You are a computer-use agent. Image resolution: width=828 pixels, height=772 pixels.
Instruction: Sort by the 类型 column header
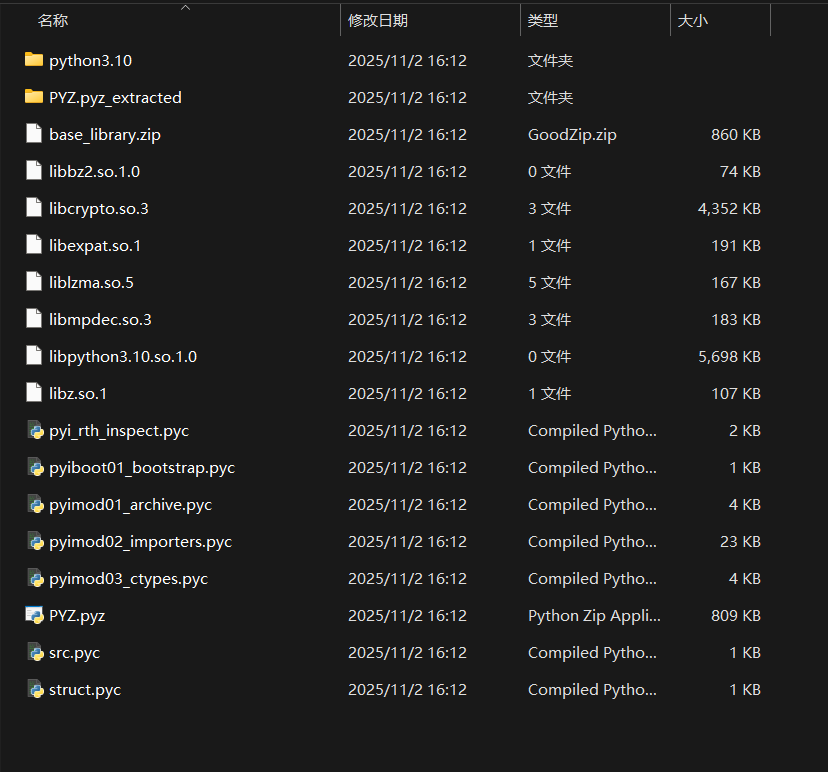pos(543,20)
